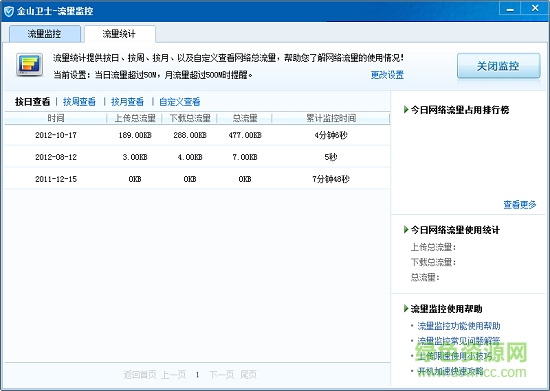The height and width of the screenshot is (391, 550).
Task: Click arrow beside 流量监控使用帮助
Action: point(406,309)
